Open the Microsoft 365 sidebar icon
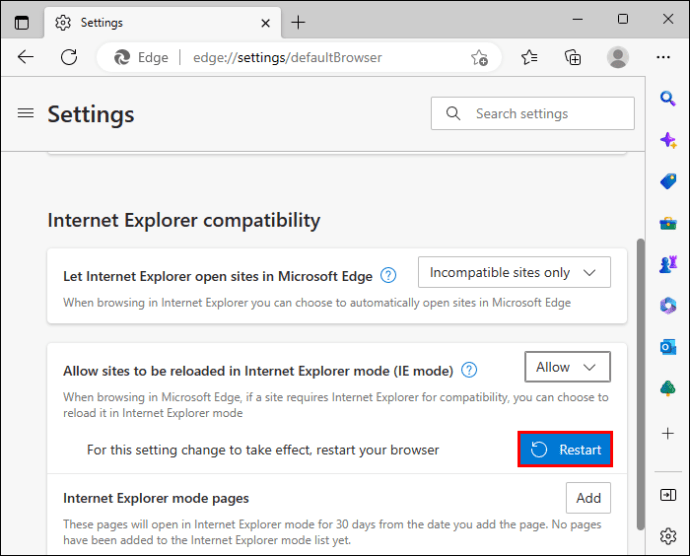The width and height of the screenshot is (690, 556). coord(668,306)
